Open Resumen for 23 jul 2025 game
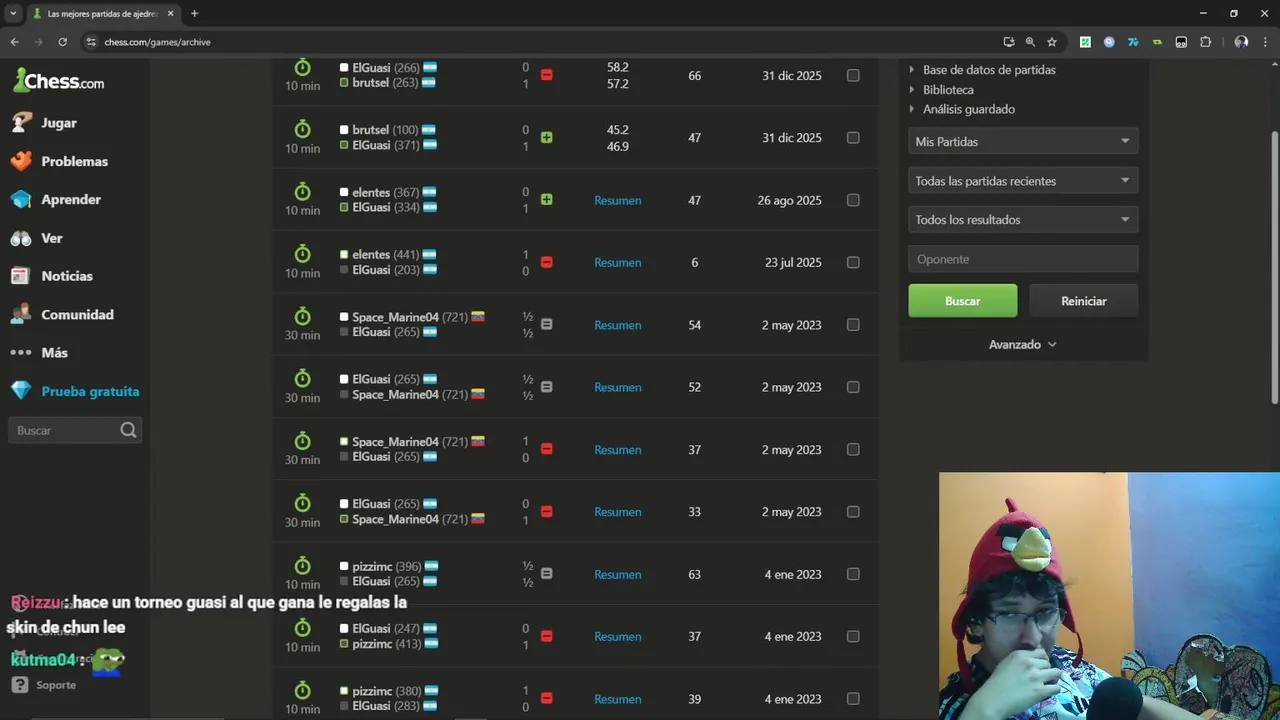 point(618,262)
